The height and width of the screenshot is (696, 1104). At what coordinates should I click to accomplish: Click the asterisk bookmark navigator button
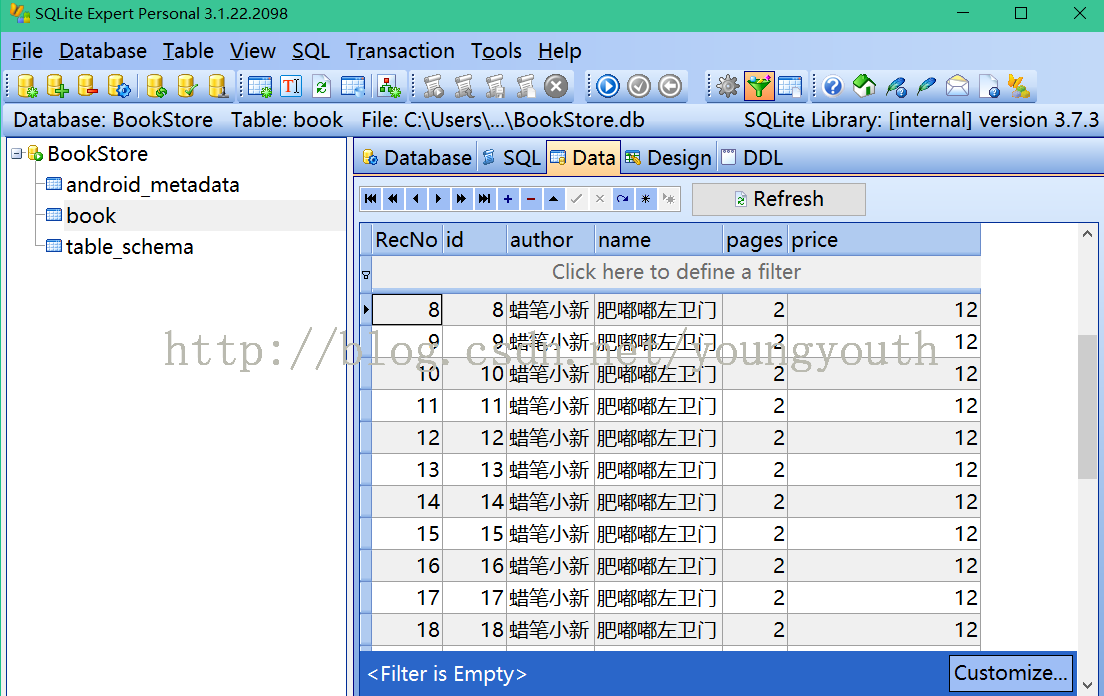click(x=646, y=199)
